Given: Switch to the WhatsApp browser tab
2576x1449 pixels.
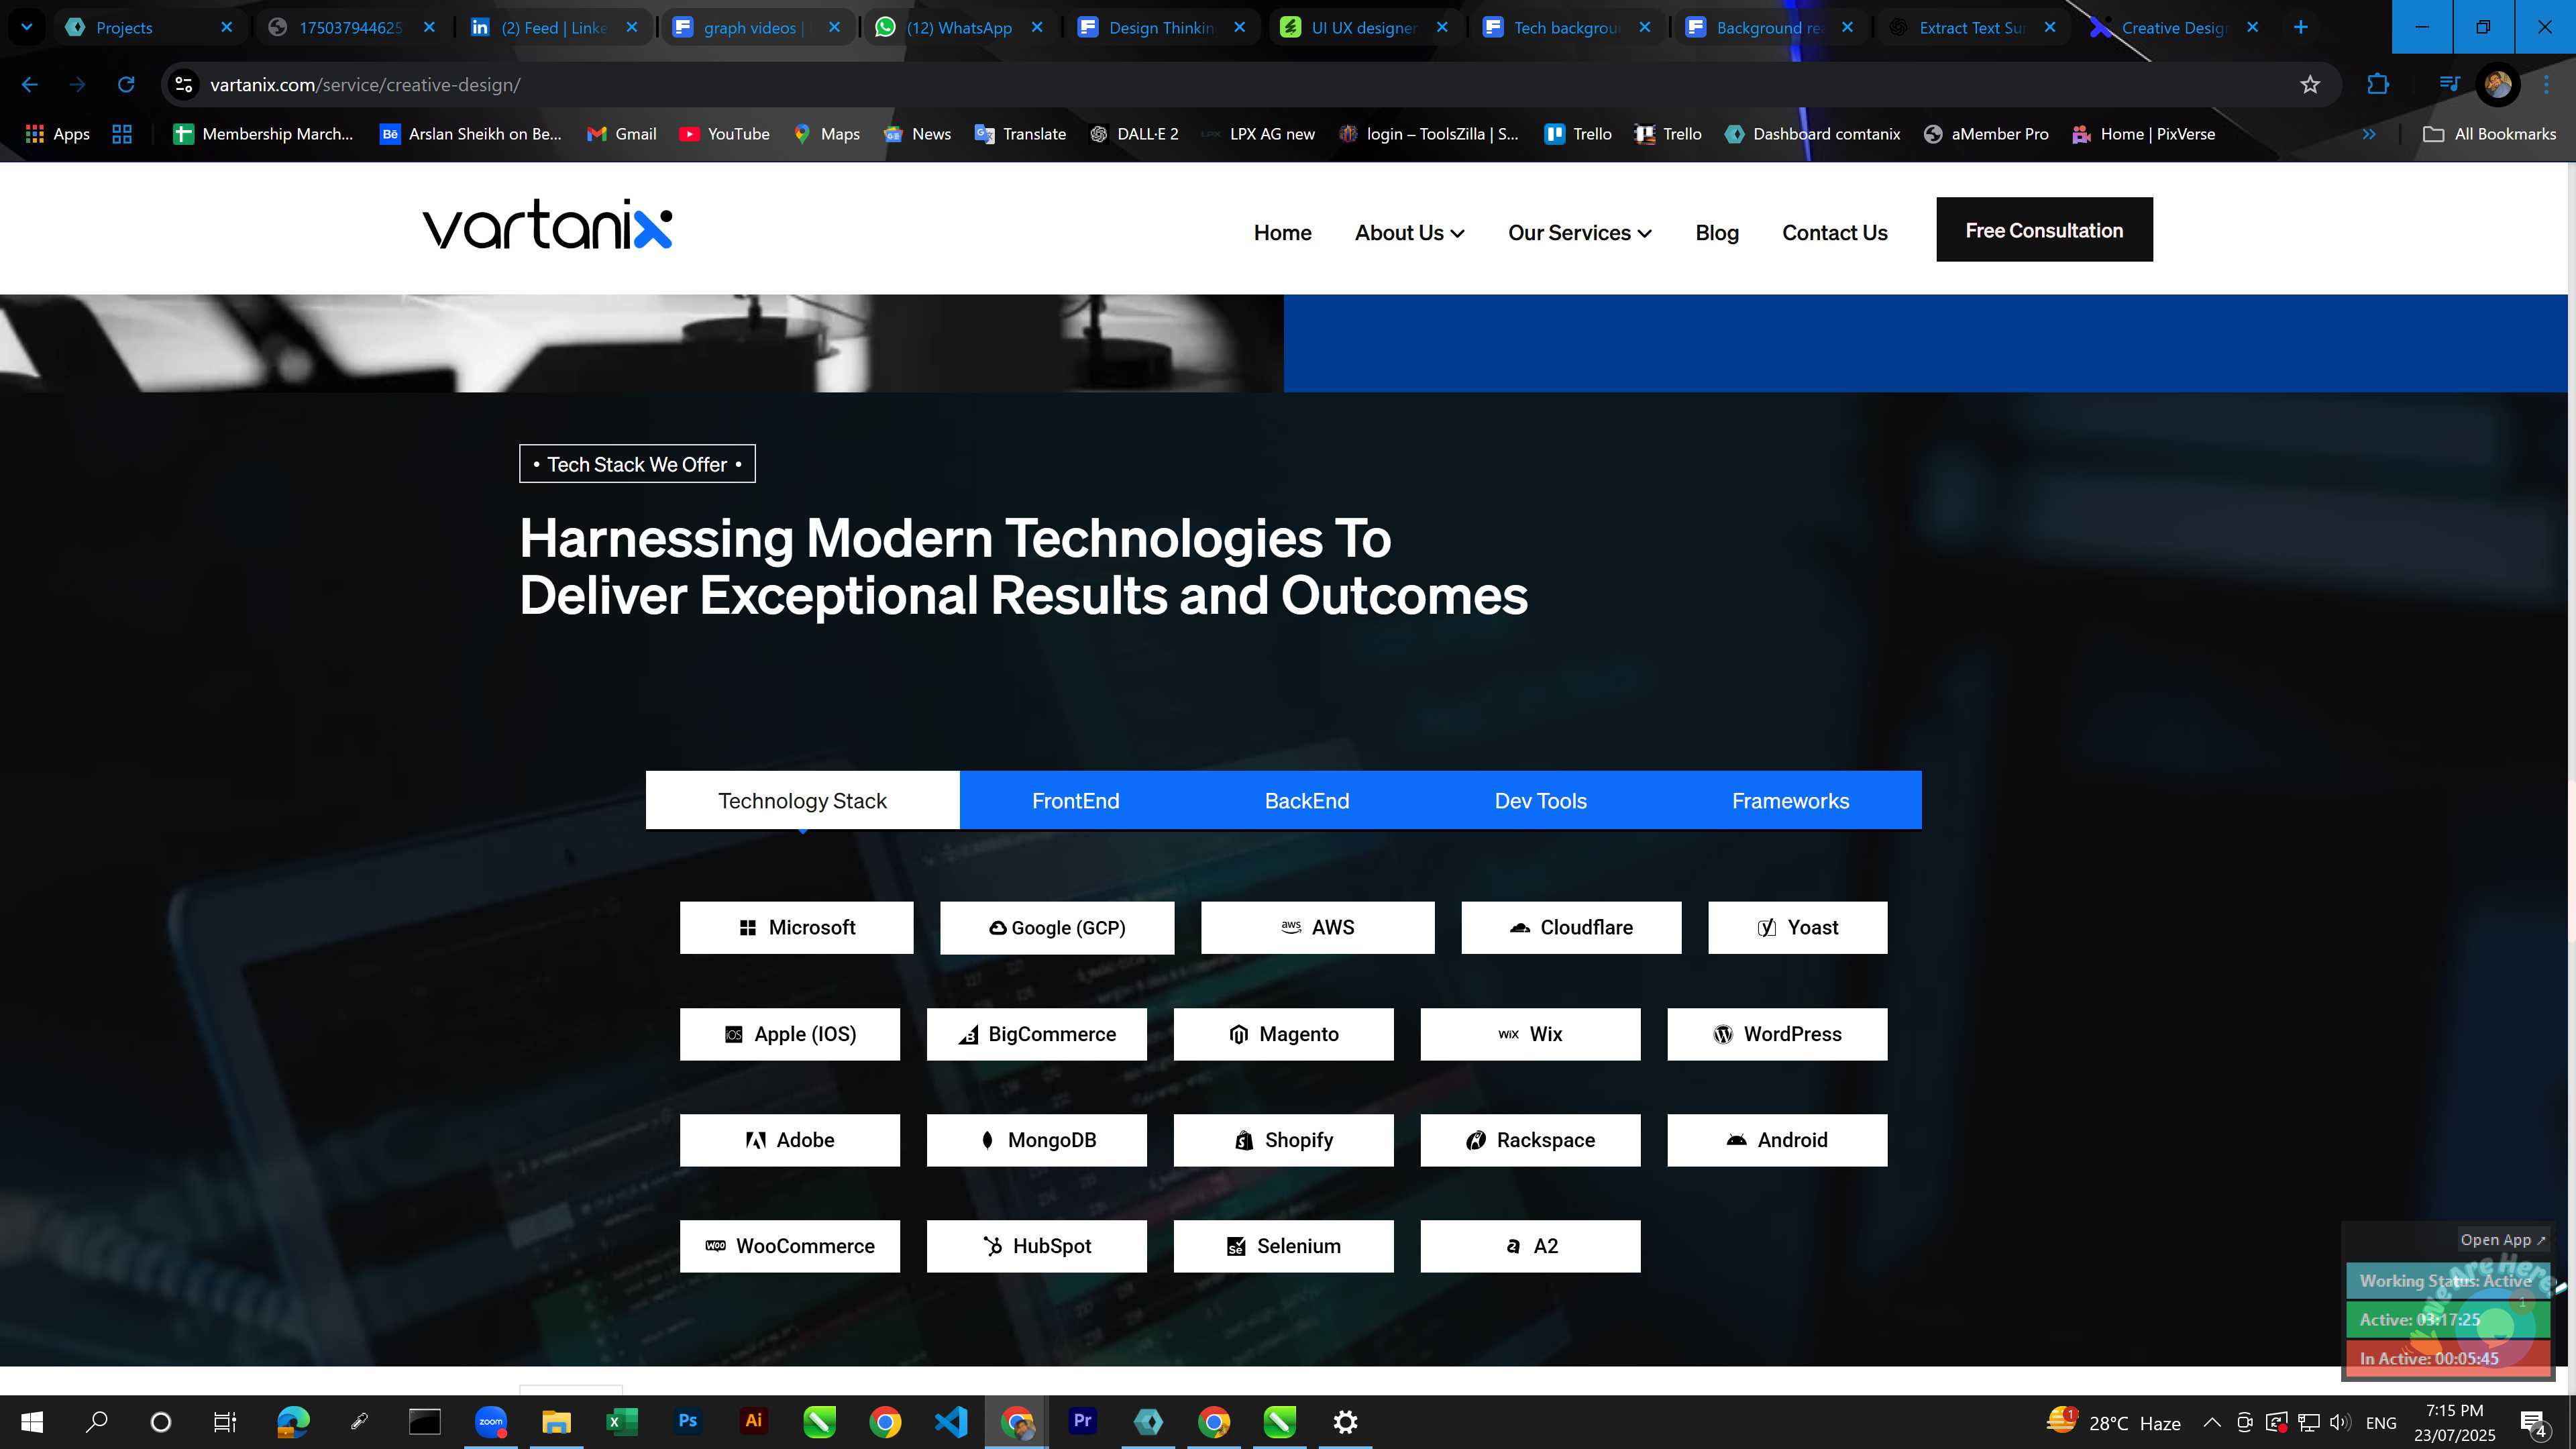Looking at the screenshot, I should (x=958, y=27).
